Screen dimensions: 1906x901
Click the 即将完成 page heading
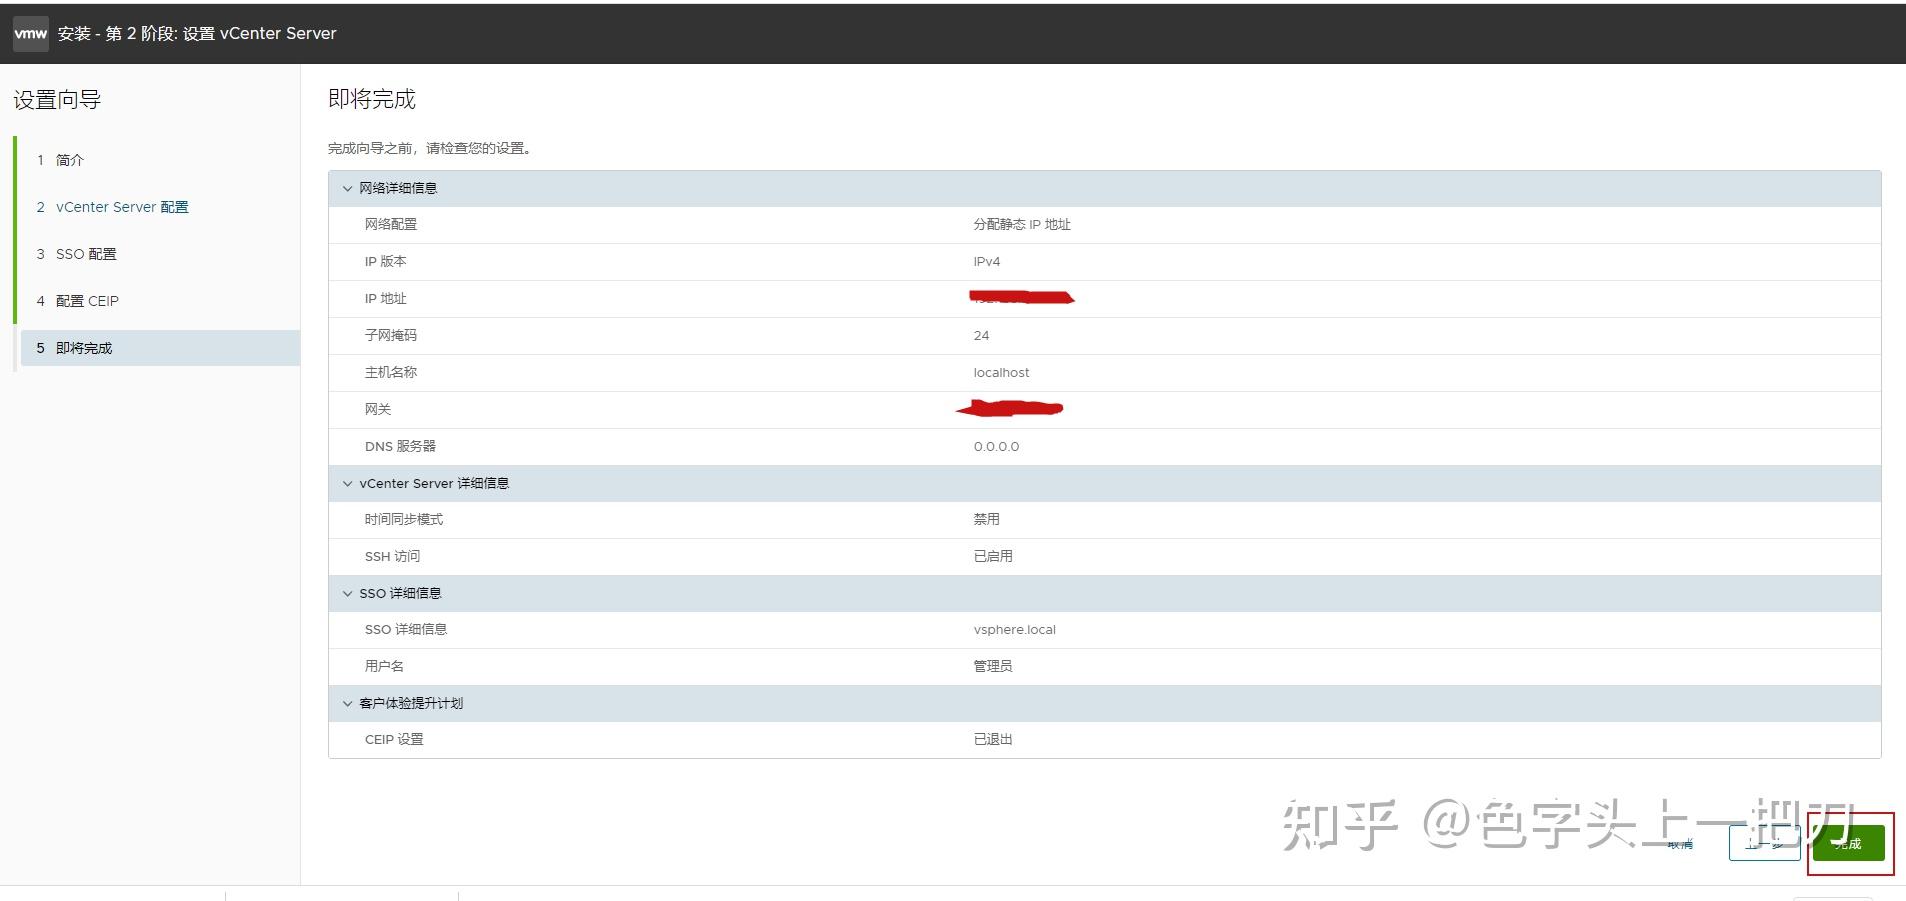[372, 99]
